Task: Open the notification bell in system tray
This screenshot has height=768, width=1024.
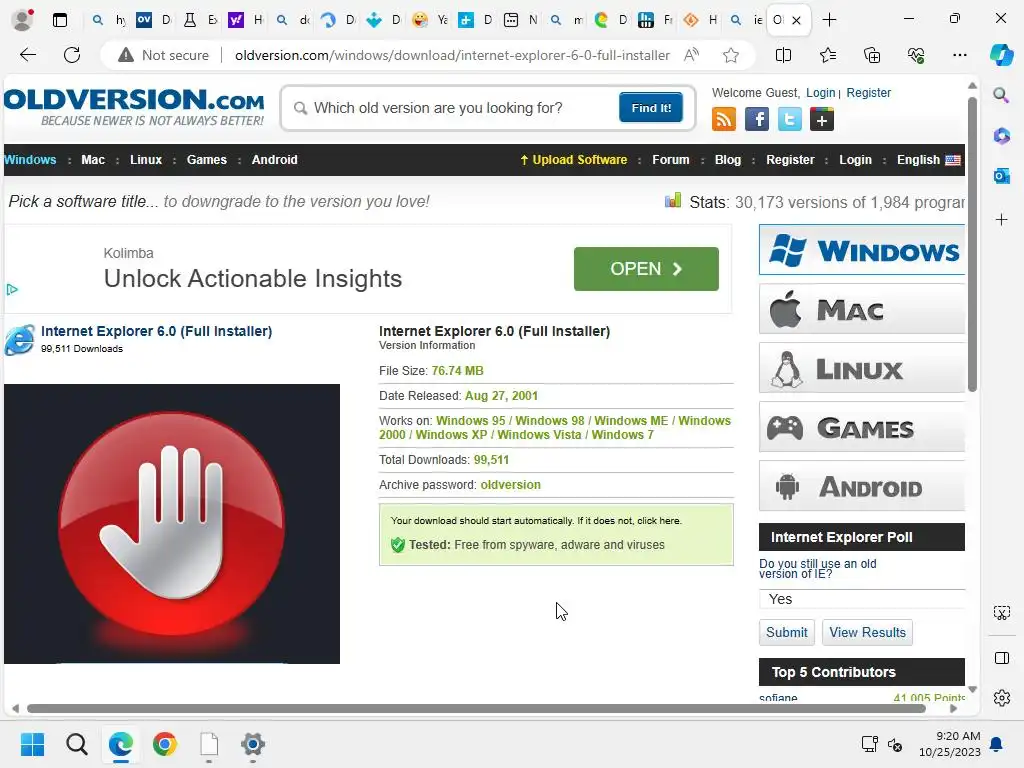Action: click(996, 744)
